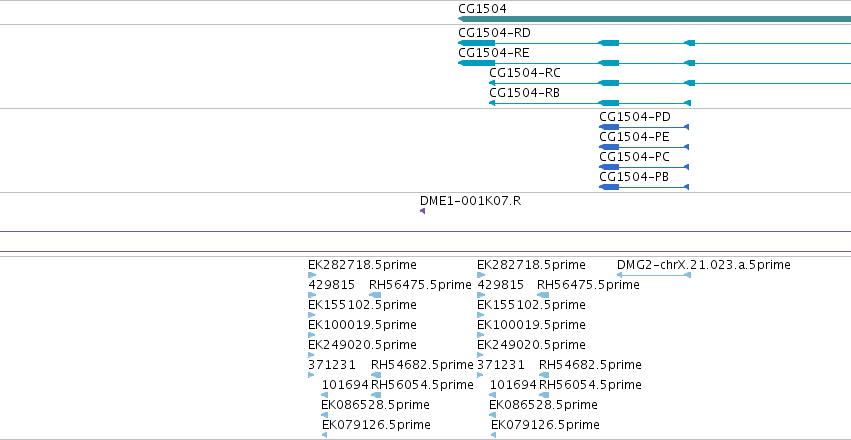
Task: Click the CG1504-RC transcript line glyph
Action: 670,83
